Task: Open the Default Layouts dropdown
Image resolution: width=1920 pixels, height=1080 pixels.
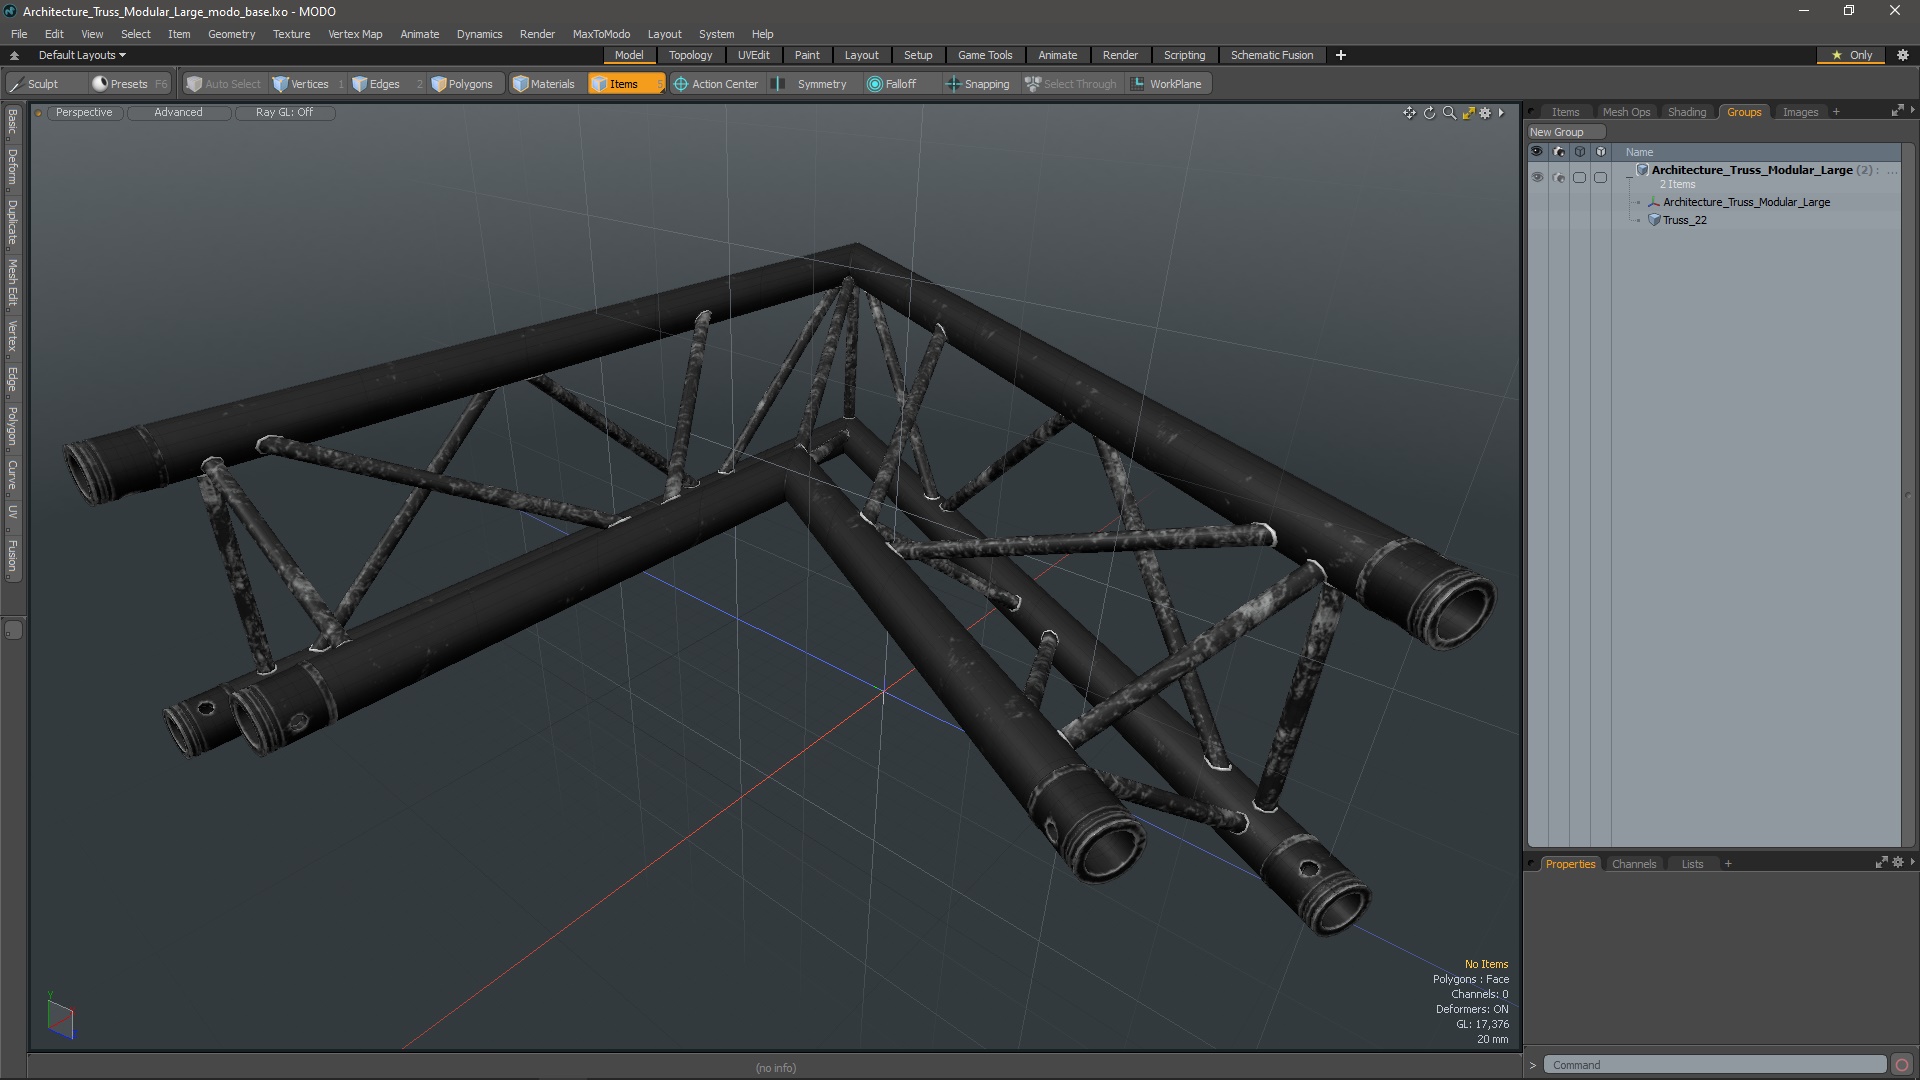Action: pyautogui.click(x=82, y=55)
